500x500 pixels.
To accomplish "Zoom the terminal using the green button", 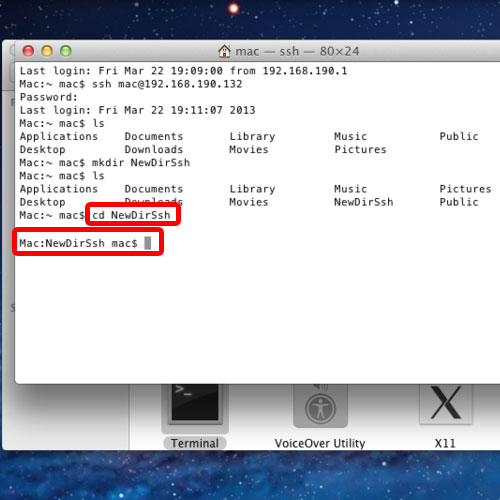I will [x=66, y=51].
